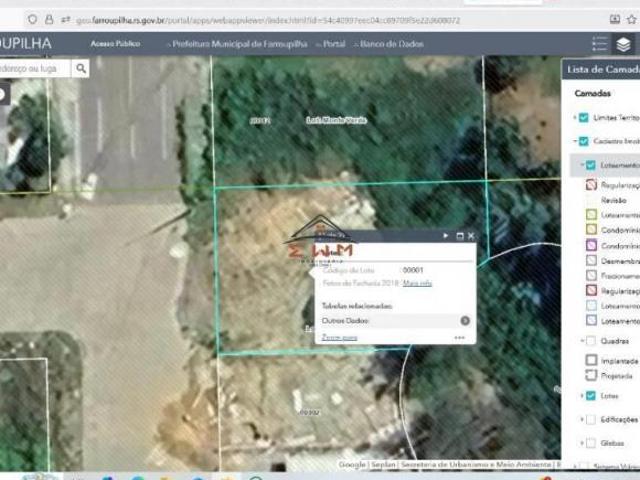The height and width of the screenshot is (480, 640).
Task: Click the tan Condomínio legend swatch
Action: pos(591,229)
